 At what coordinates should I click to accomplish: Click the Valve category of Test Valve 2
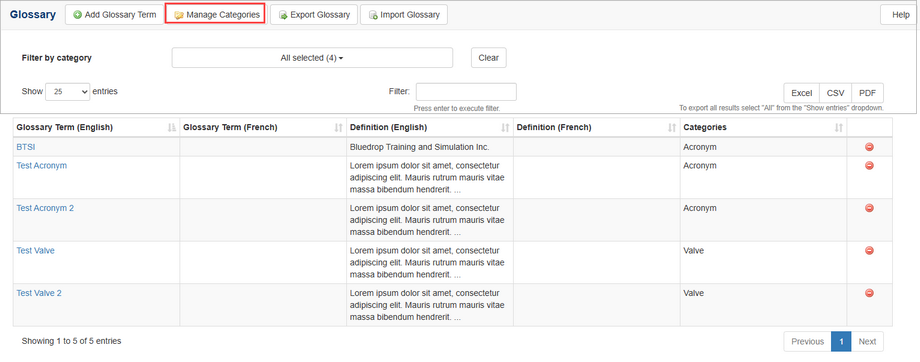tap(694, 293)
